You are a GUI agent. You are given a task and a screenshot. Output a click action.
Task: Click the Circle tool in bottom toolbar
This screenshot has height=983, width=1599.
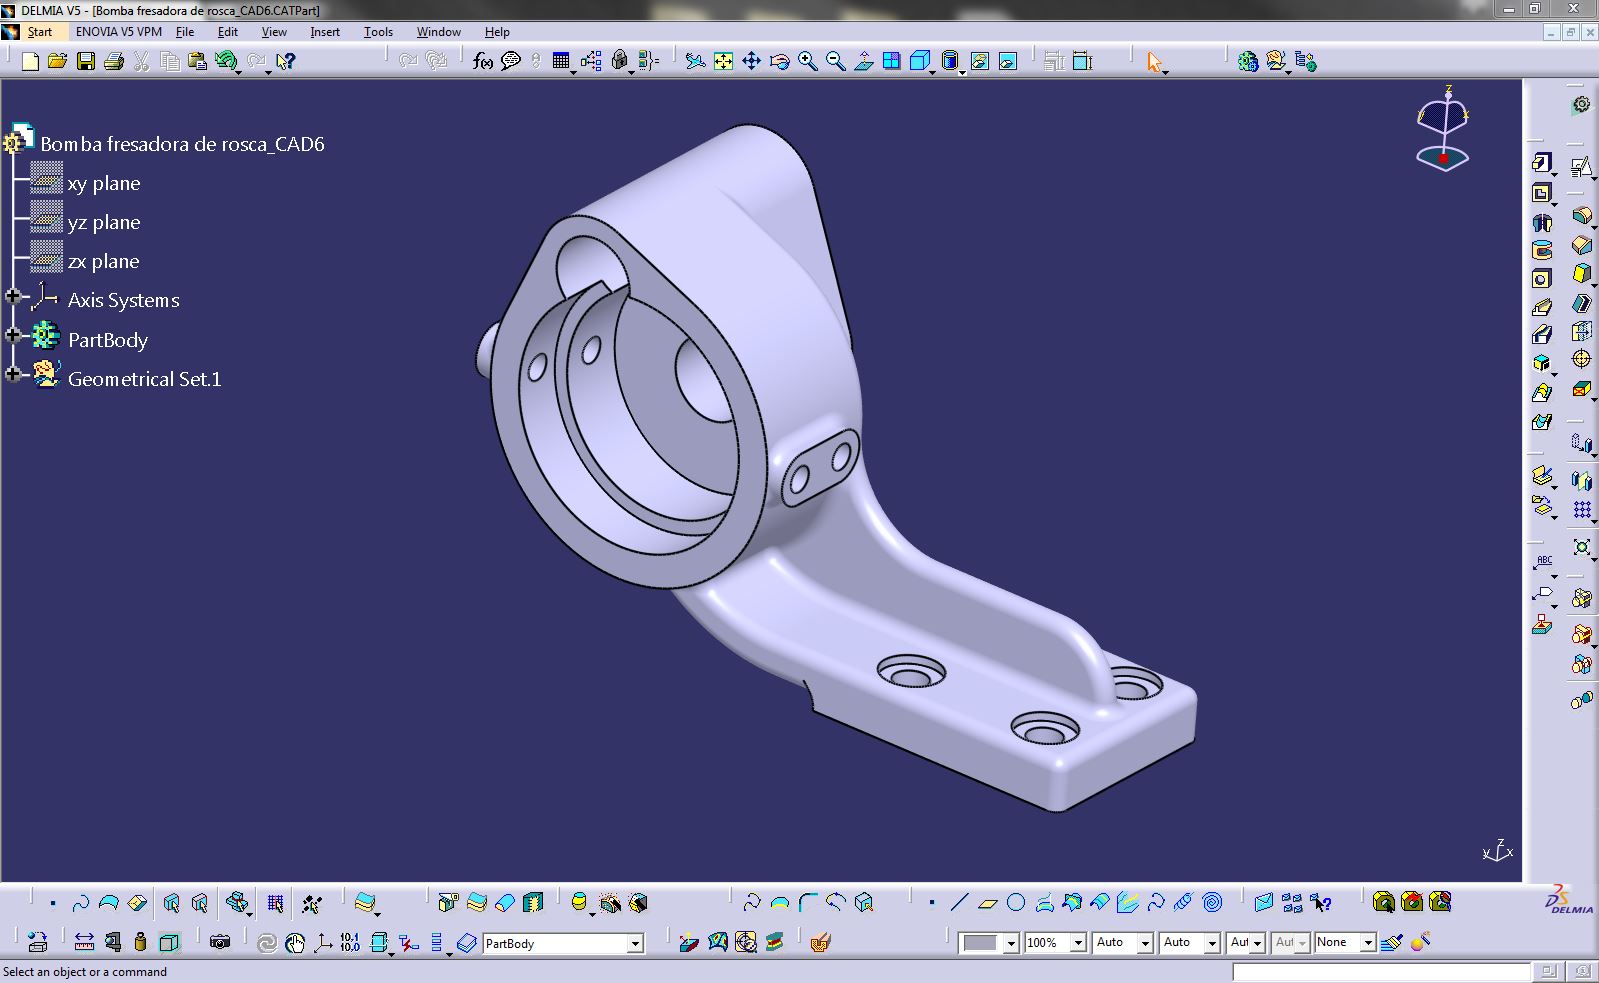[1016, 903]
